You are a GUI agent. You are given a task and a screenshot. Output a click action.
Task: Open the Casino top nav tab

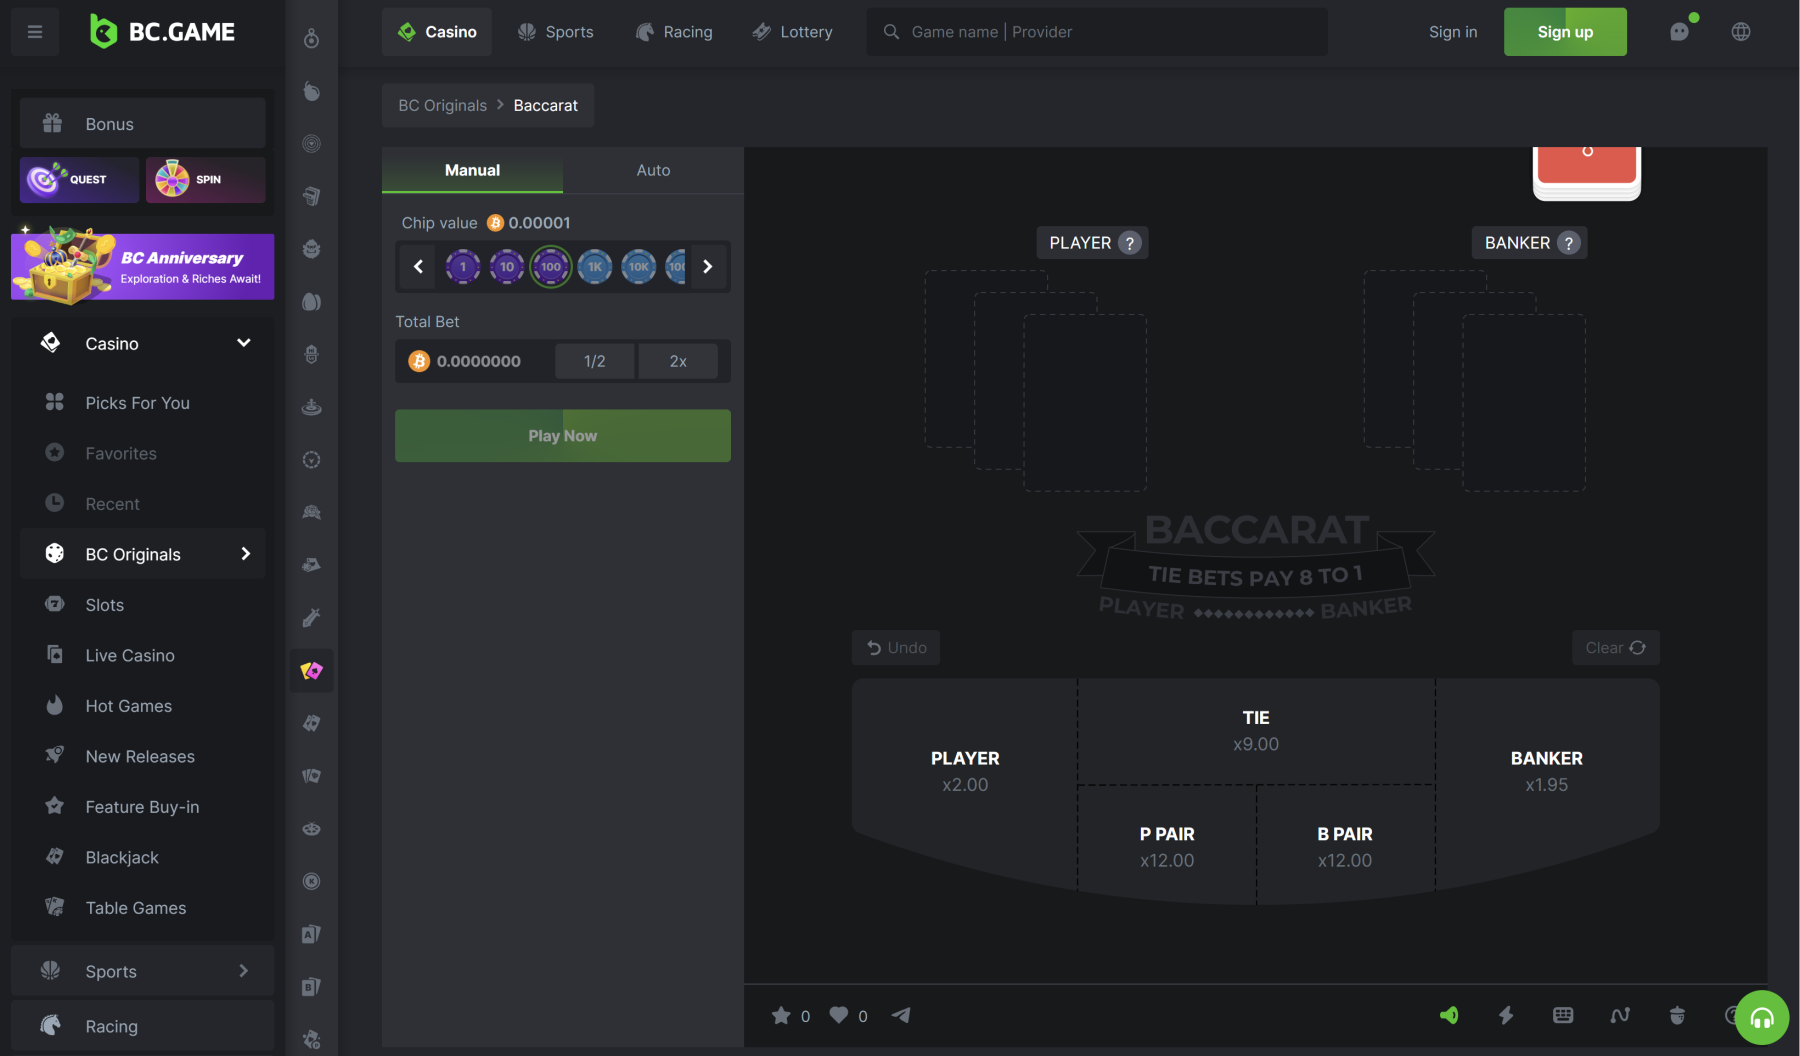pos(437,32)
